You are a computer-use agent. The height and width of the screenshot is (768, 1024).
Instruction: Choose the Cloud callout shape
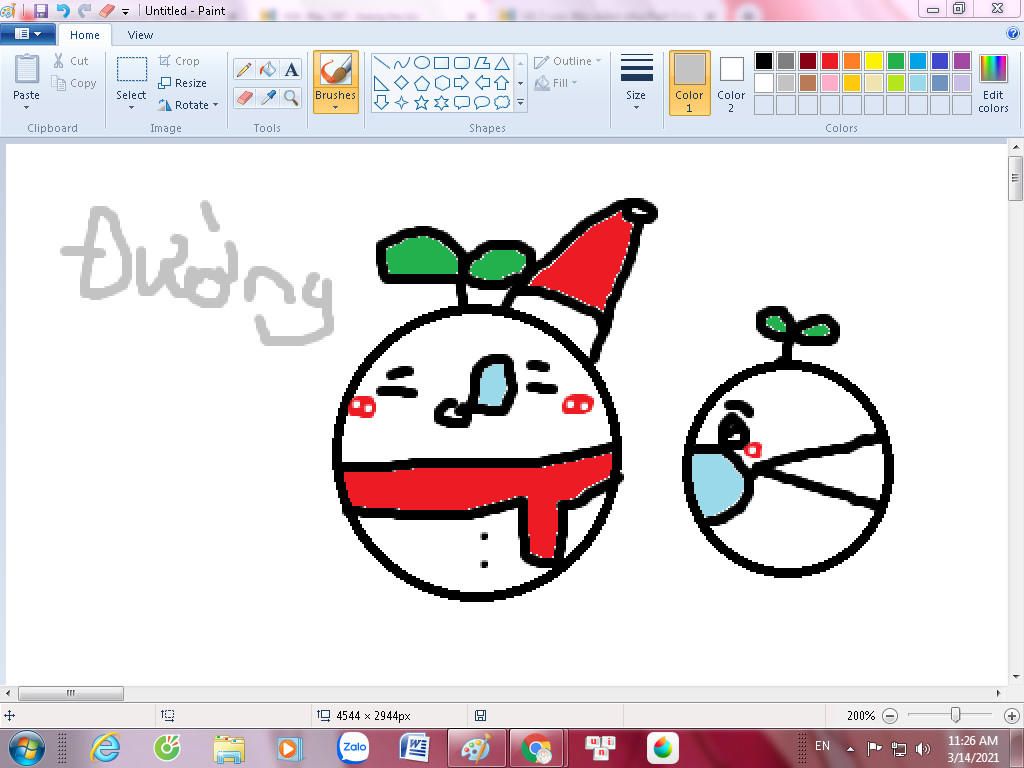(x=502, y=103)
